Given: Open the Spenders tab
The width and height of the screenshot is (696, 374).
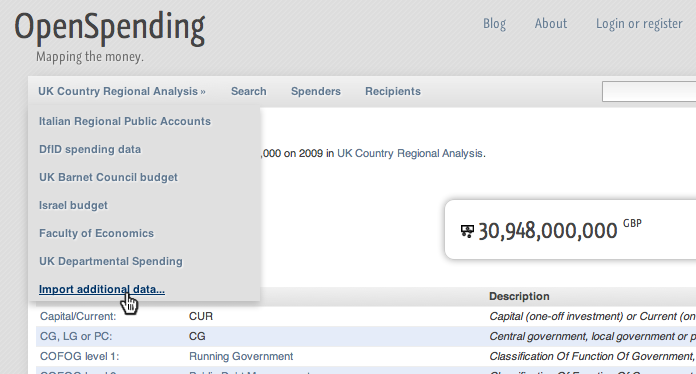Looking at the screenshot, I should coord(316,91).
